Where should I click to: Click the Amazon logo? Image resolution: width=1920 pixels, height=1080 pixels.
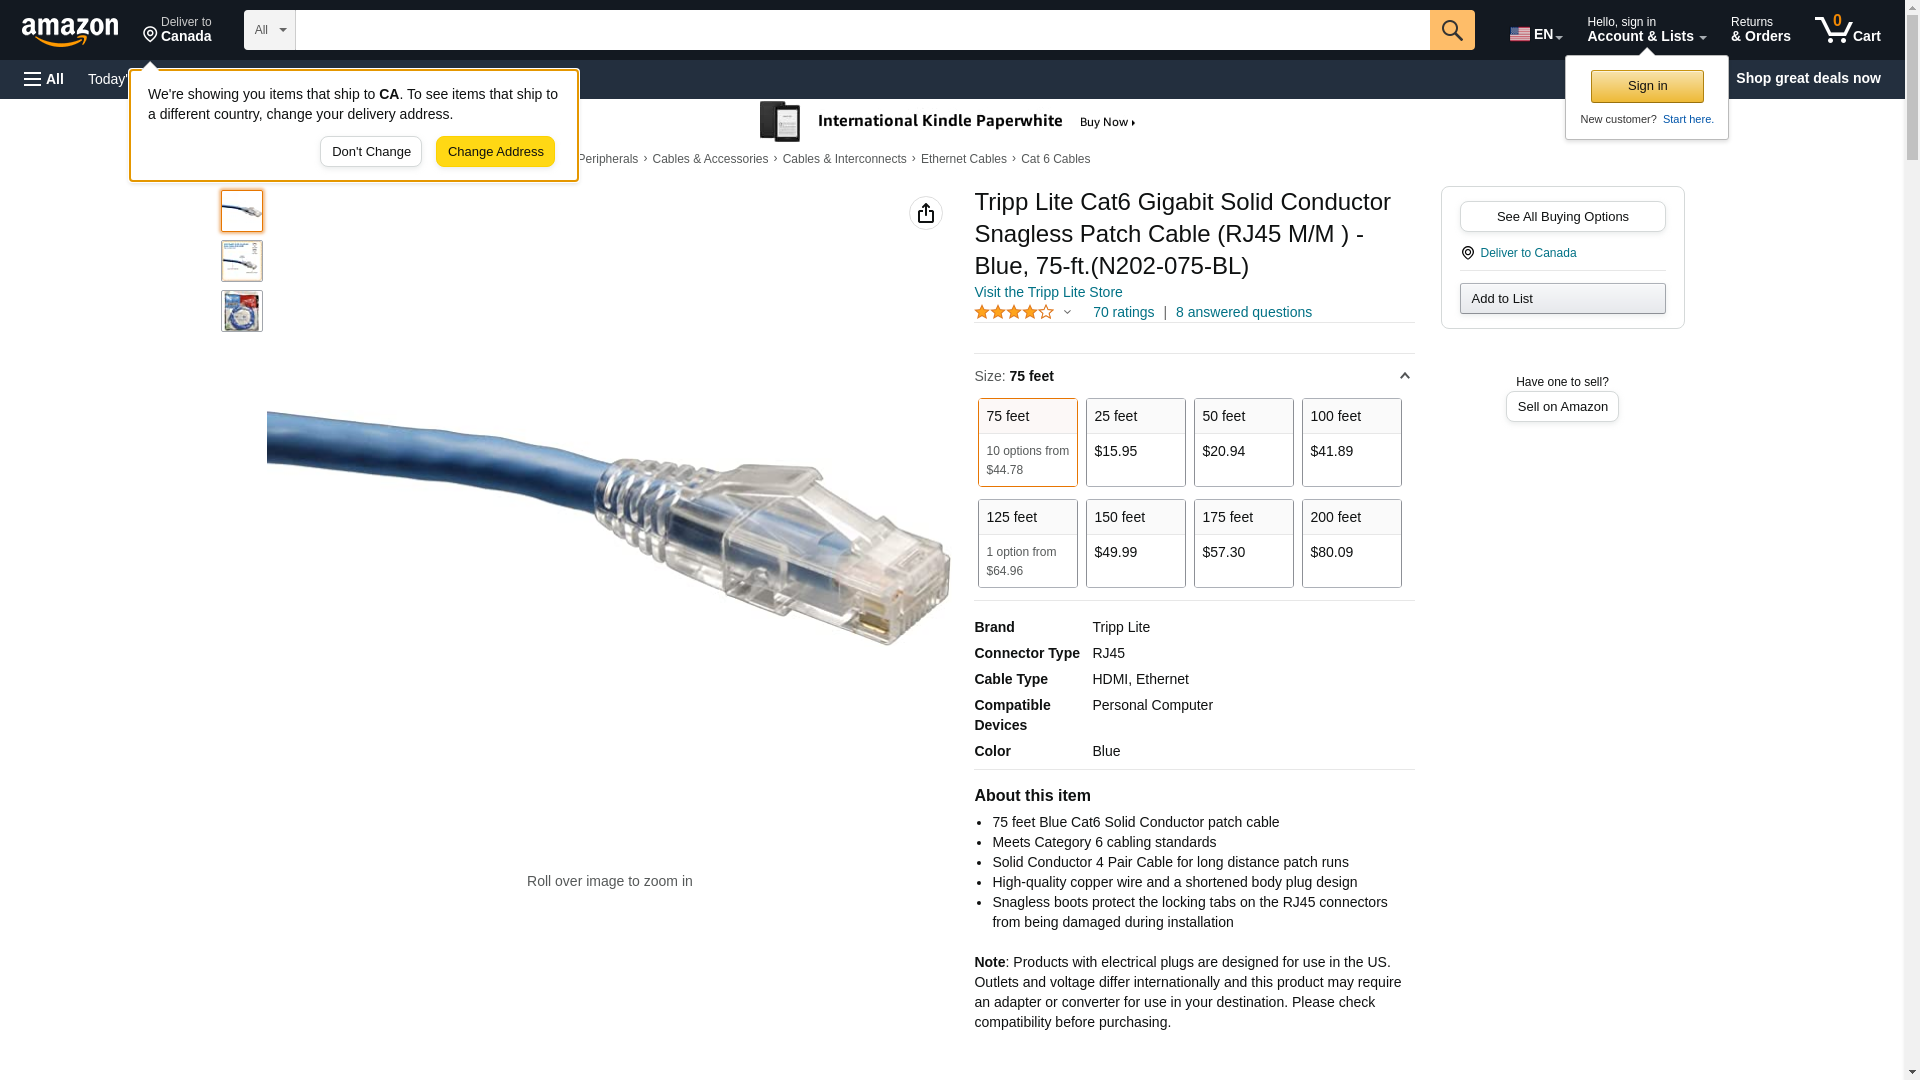click(70, 31)
